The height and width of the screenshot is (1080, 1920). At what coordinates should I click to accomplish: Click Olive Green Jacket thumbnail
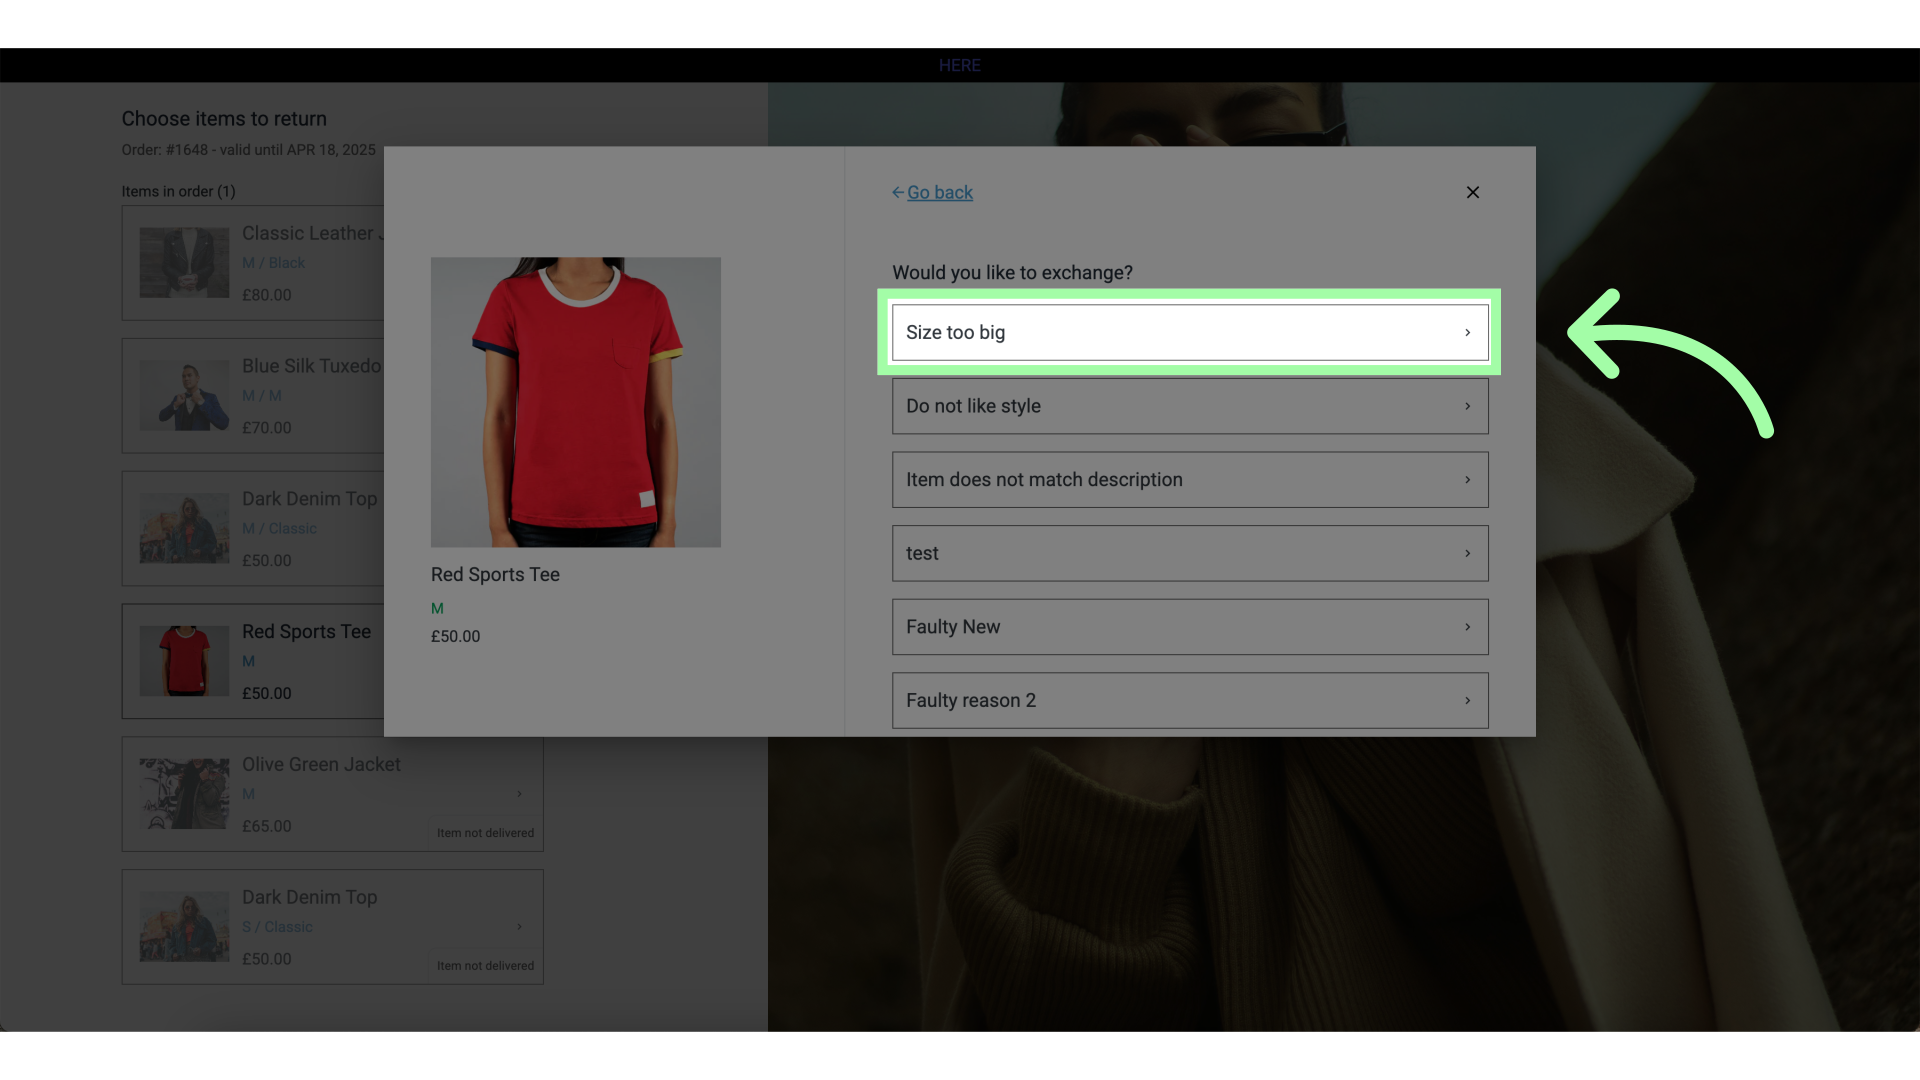pyautogui.click(x=184, y=794)
